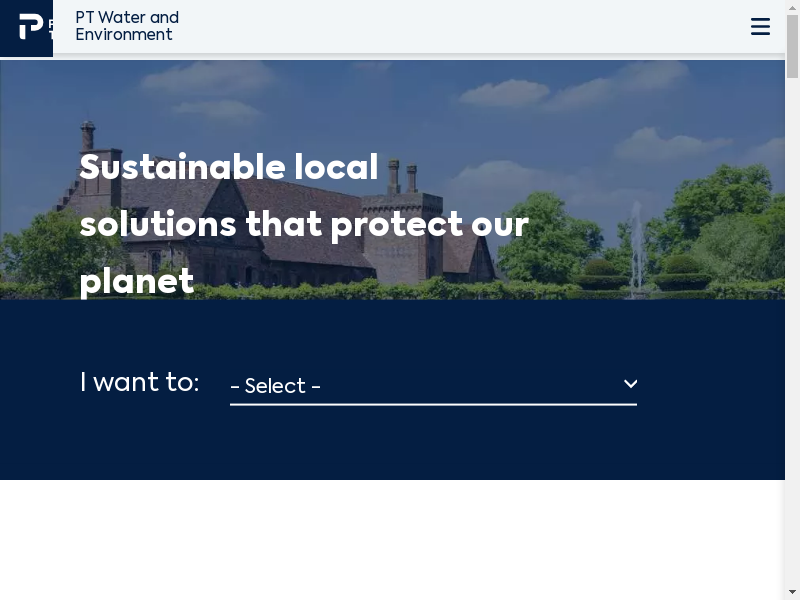Click the scrollbar down arrow
Image resolution: width=800 pixels, height=600 pixels.
(x=792, y=591)
